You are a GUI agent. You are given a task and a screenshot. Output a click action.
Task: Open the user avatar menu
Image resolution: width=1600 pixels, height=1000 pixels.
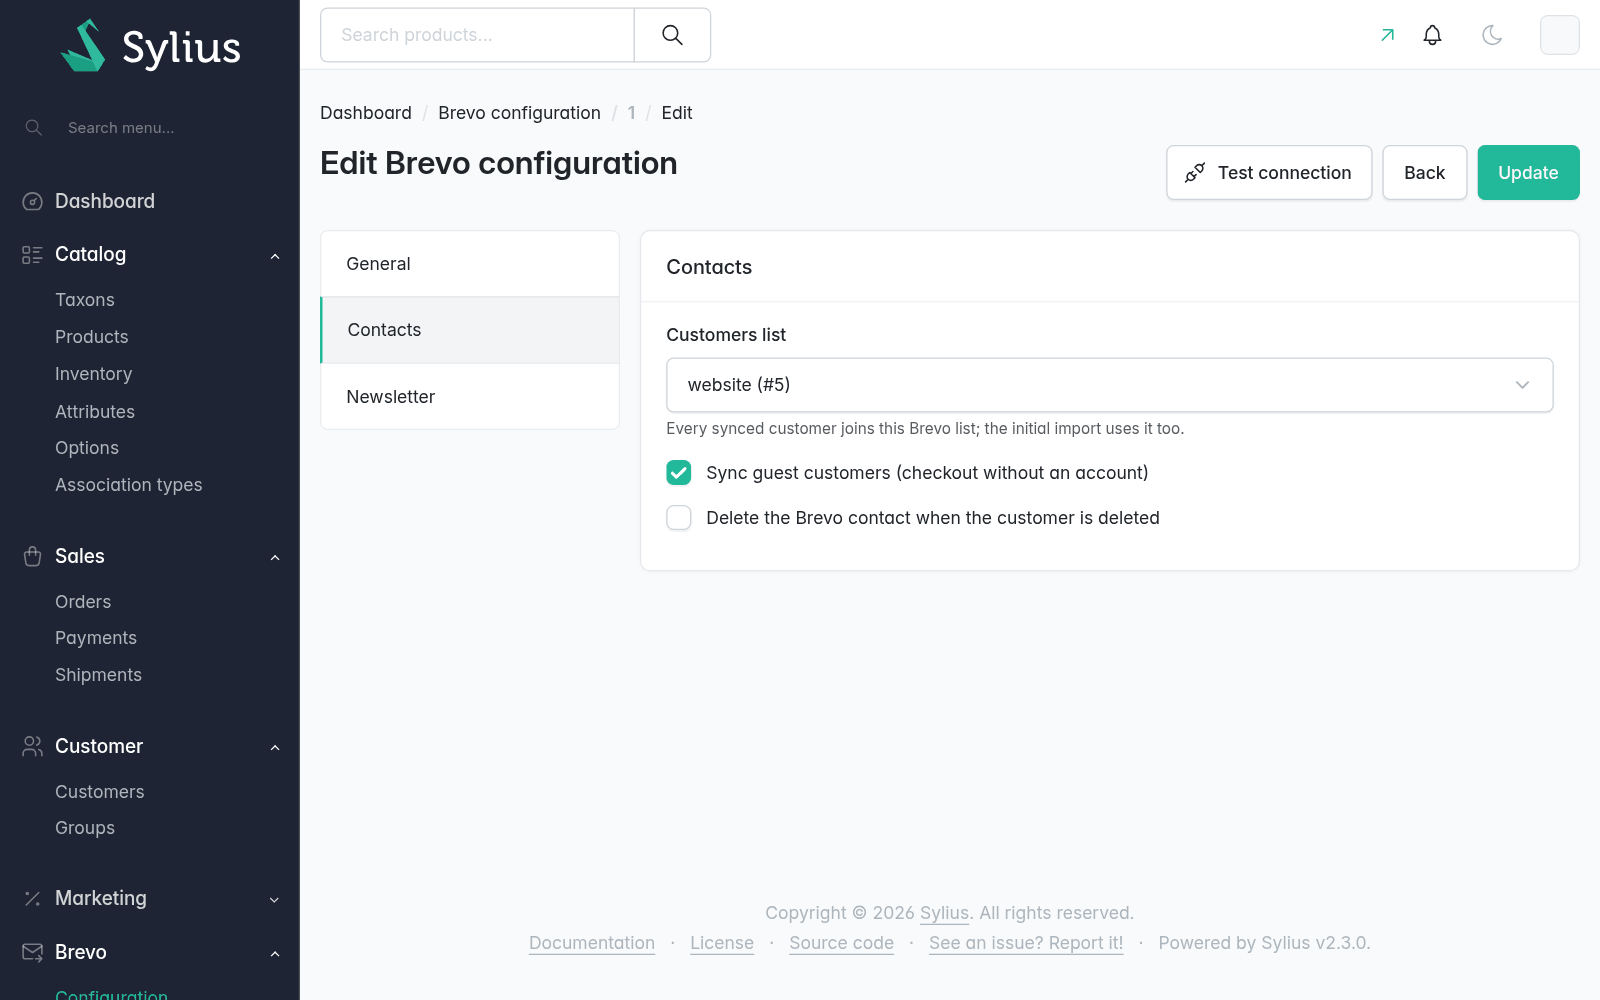point(1559,35)
